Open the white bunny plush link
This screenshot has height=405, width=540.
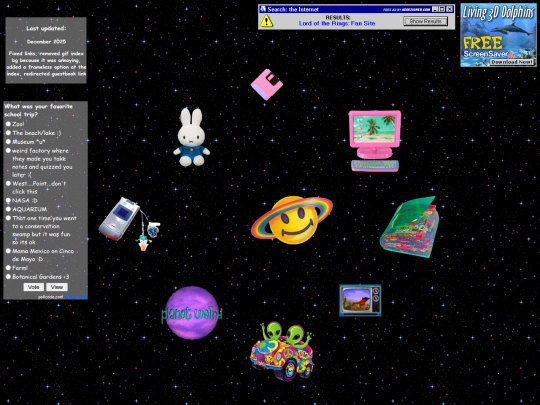[x=191, y=137]
